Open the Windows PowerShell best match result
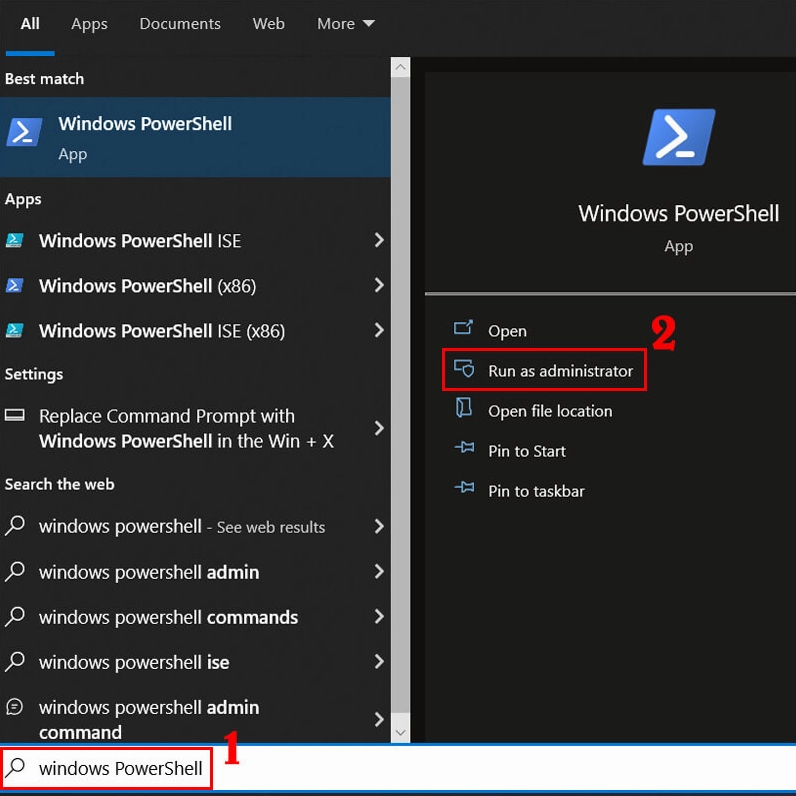The image size is (796, 796). (x=195, y=137)
